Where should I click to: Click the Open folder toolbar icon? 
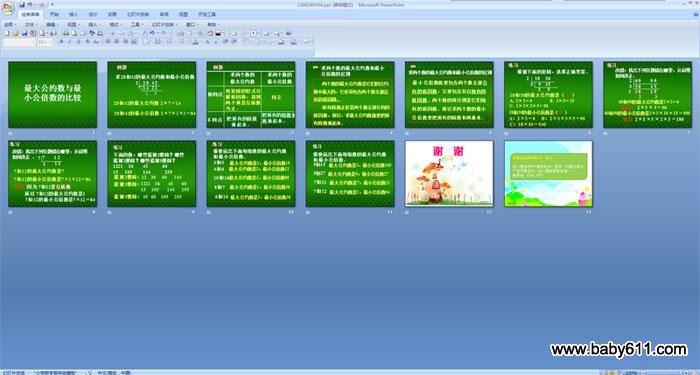pyautogui.click(x=16, y=33)
